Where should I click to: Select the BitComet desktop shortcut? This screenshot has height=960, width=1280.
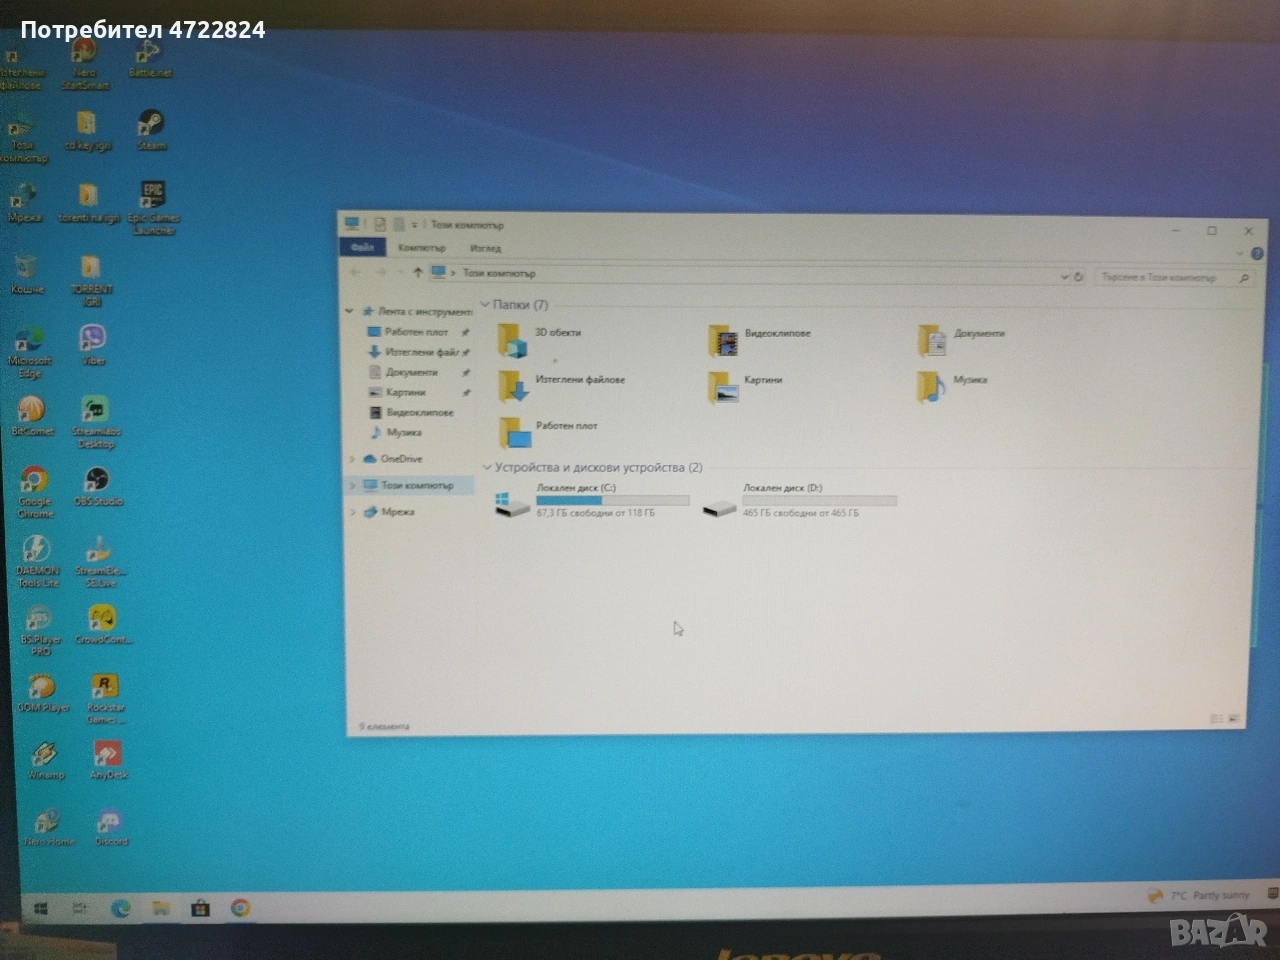coord(32,416)
